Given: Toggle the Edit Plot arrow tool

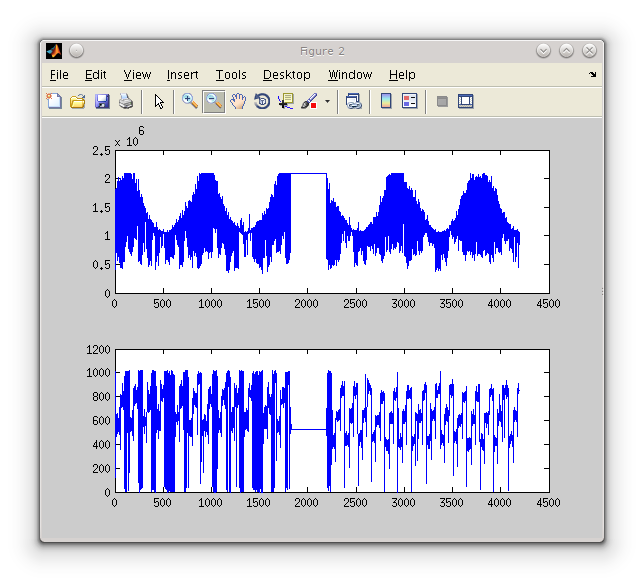Looking at the screenshot, I should click(x=159, y=101).
